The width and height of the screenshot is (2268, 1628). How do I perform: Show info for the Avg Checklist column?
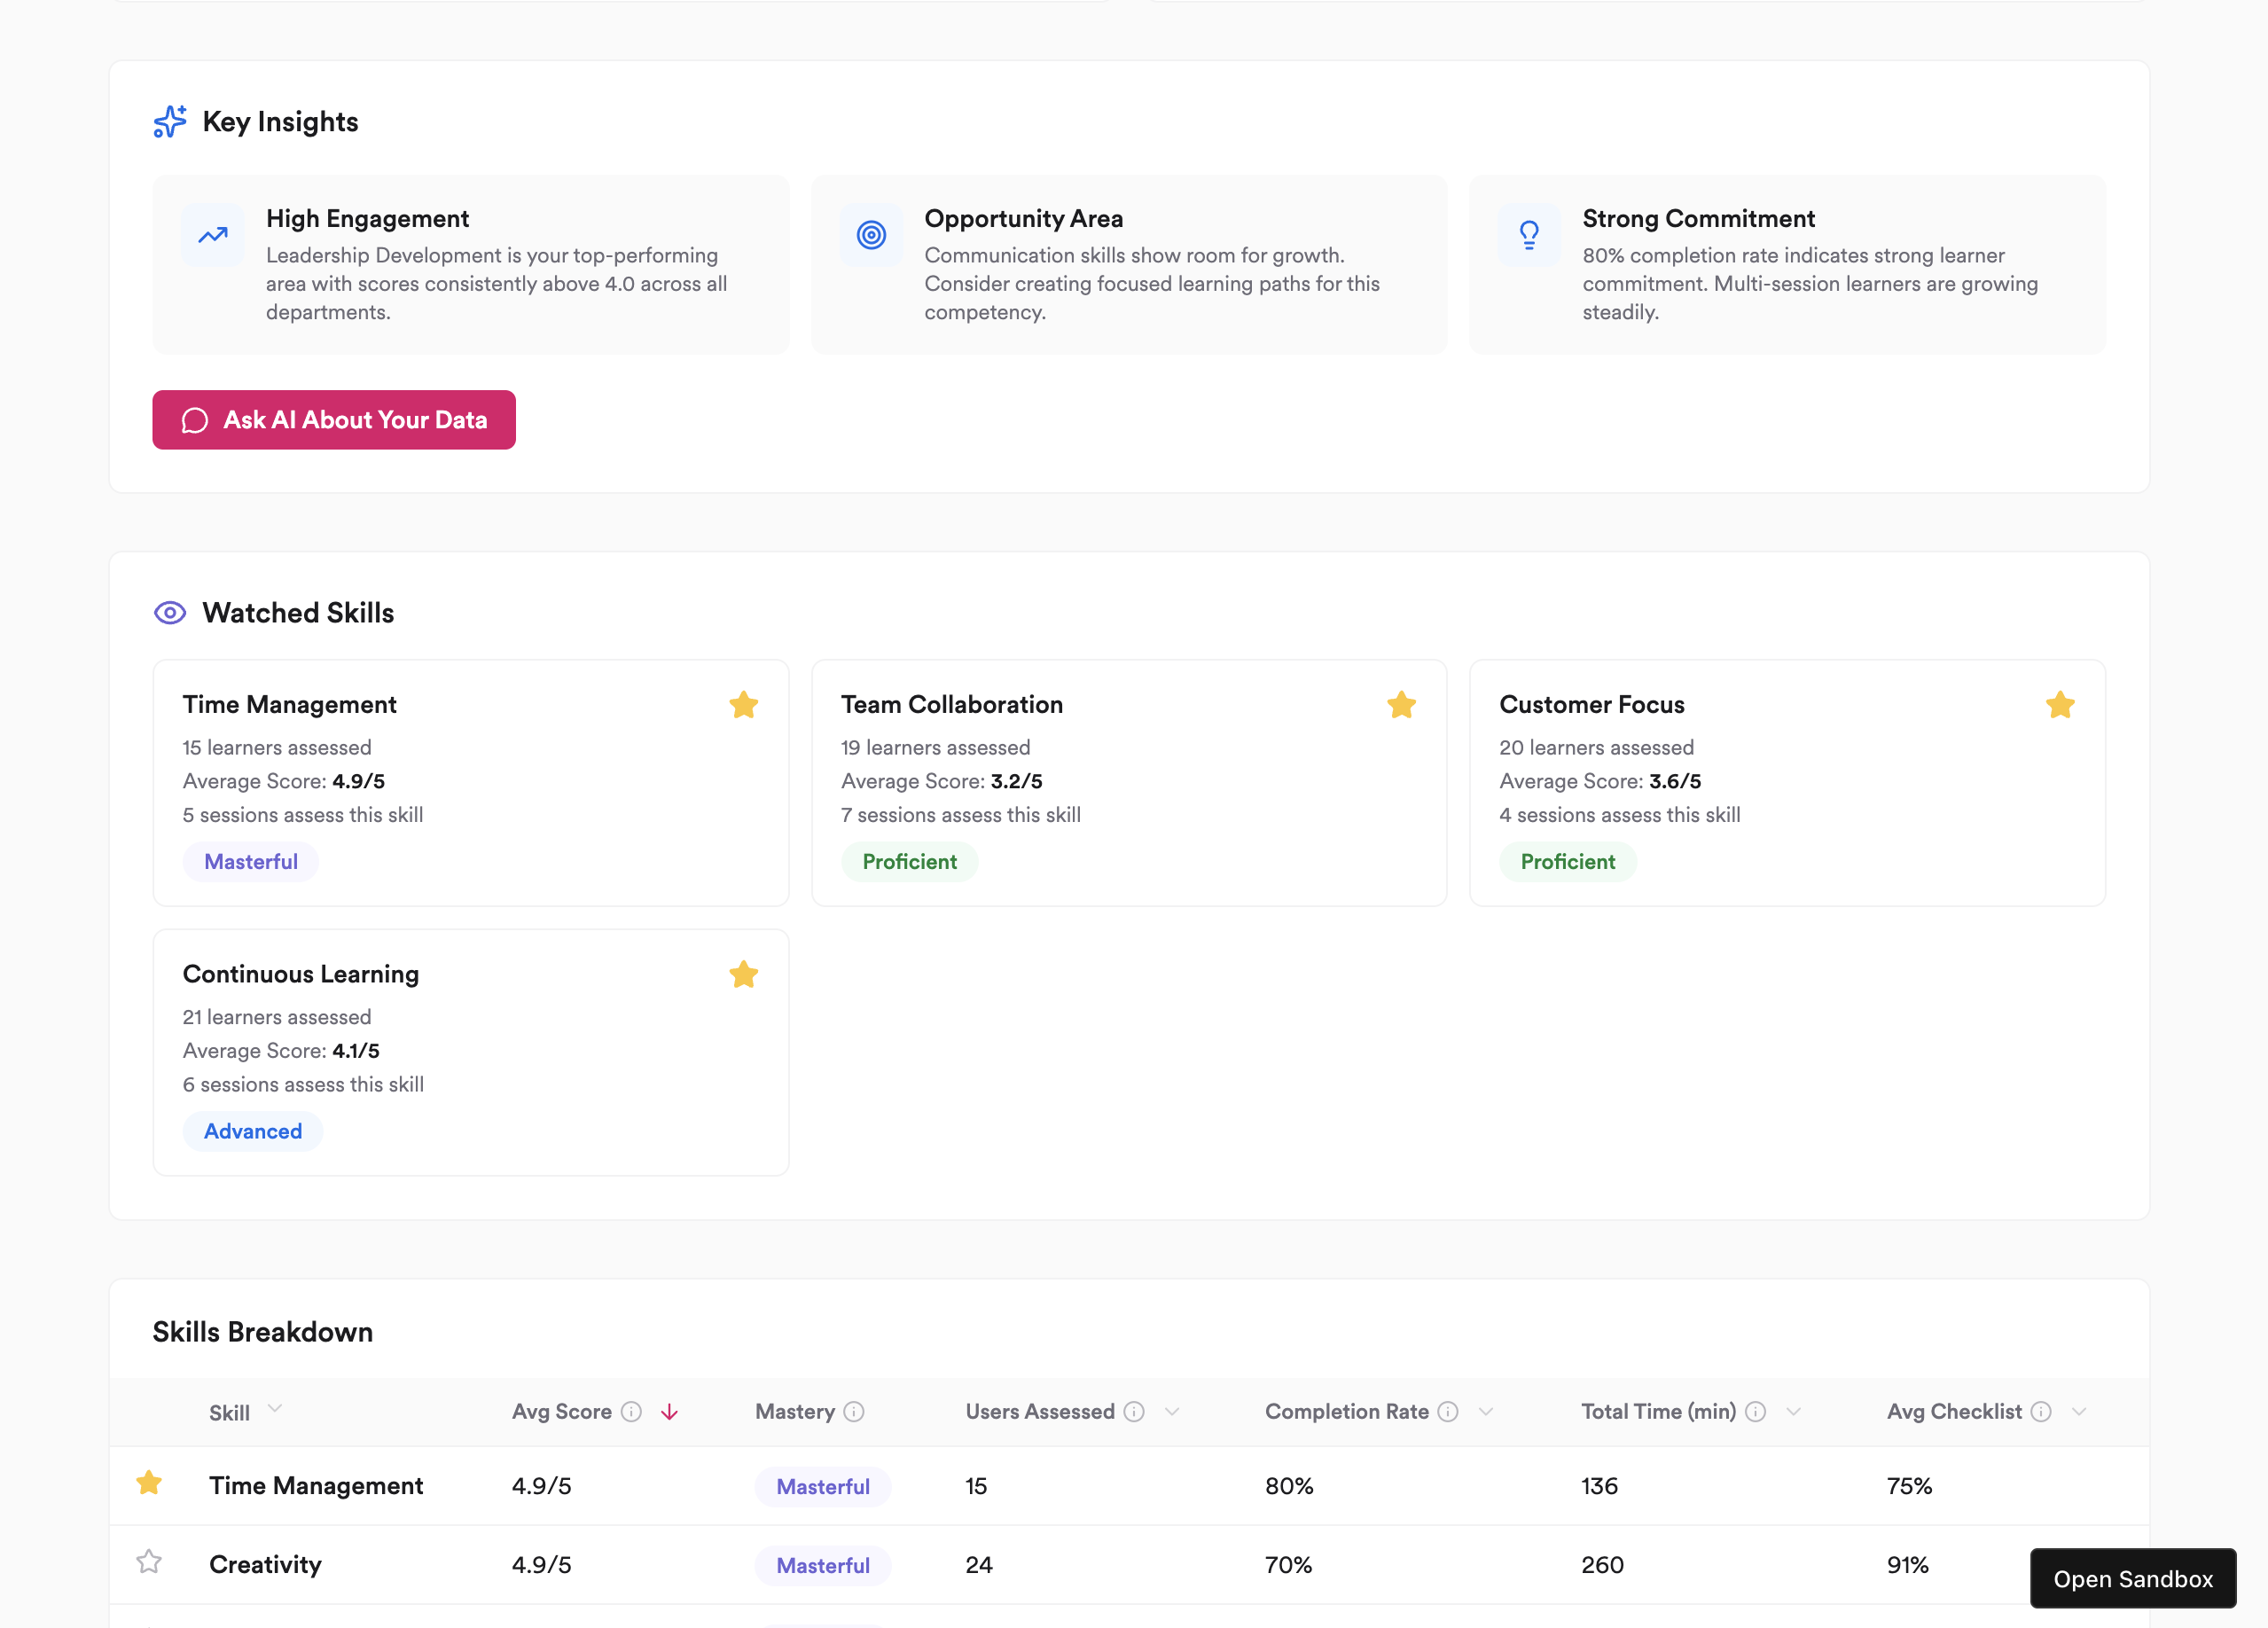[2041, 1411]
